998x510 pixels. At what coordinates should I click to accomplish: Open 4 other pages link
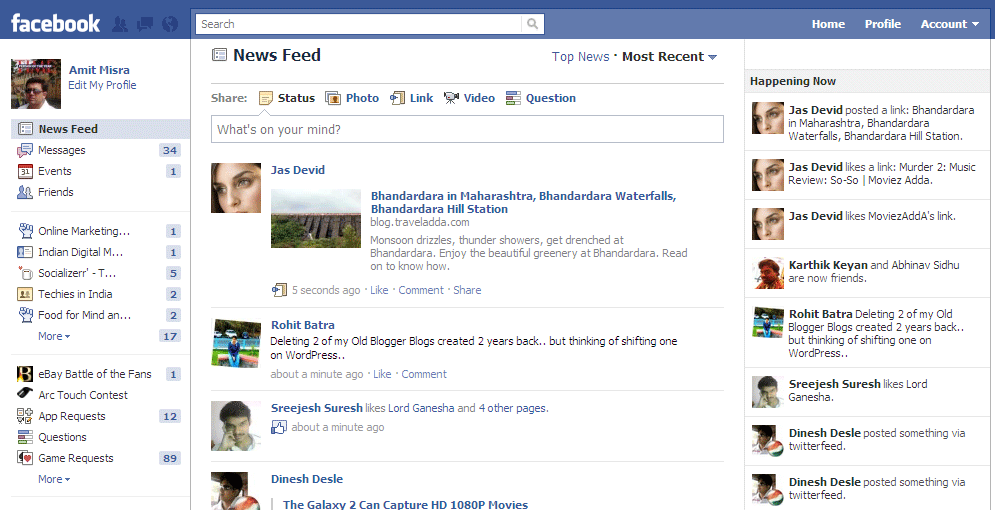(513, 408)
